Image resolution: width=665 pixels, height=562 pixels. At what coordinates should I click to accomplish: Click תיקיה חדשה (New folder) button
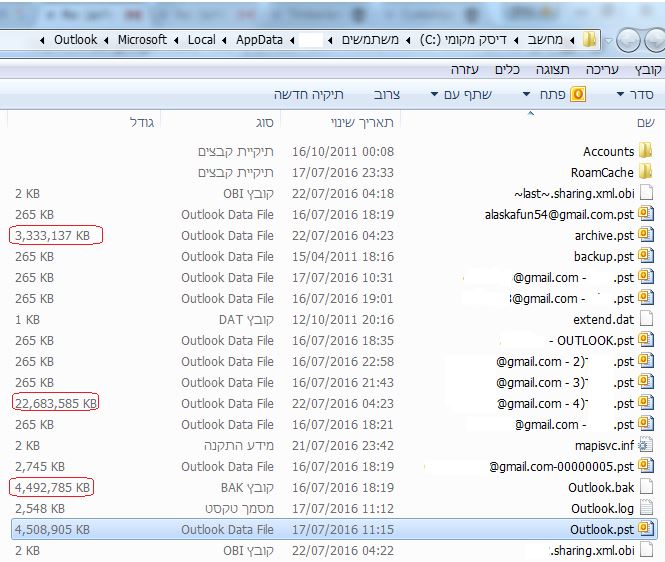point(308,94)
